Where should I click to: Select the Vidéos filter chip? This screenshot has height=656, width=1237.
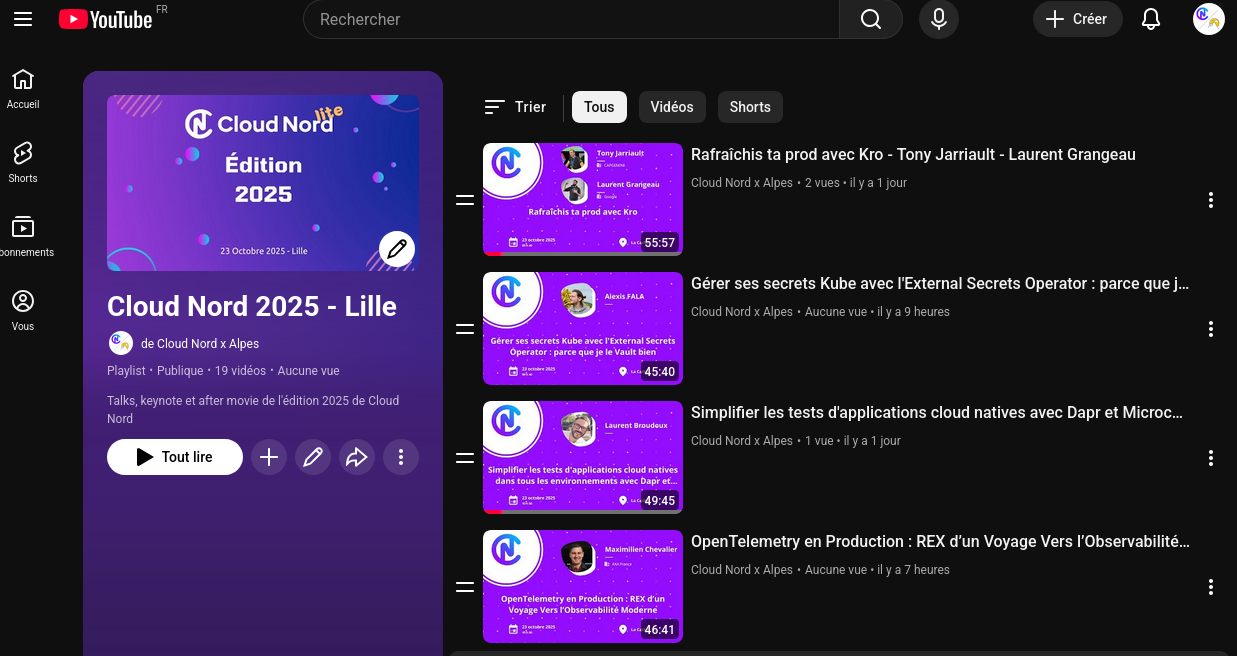pyautogui.click(x=672, y=107)
